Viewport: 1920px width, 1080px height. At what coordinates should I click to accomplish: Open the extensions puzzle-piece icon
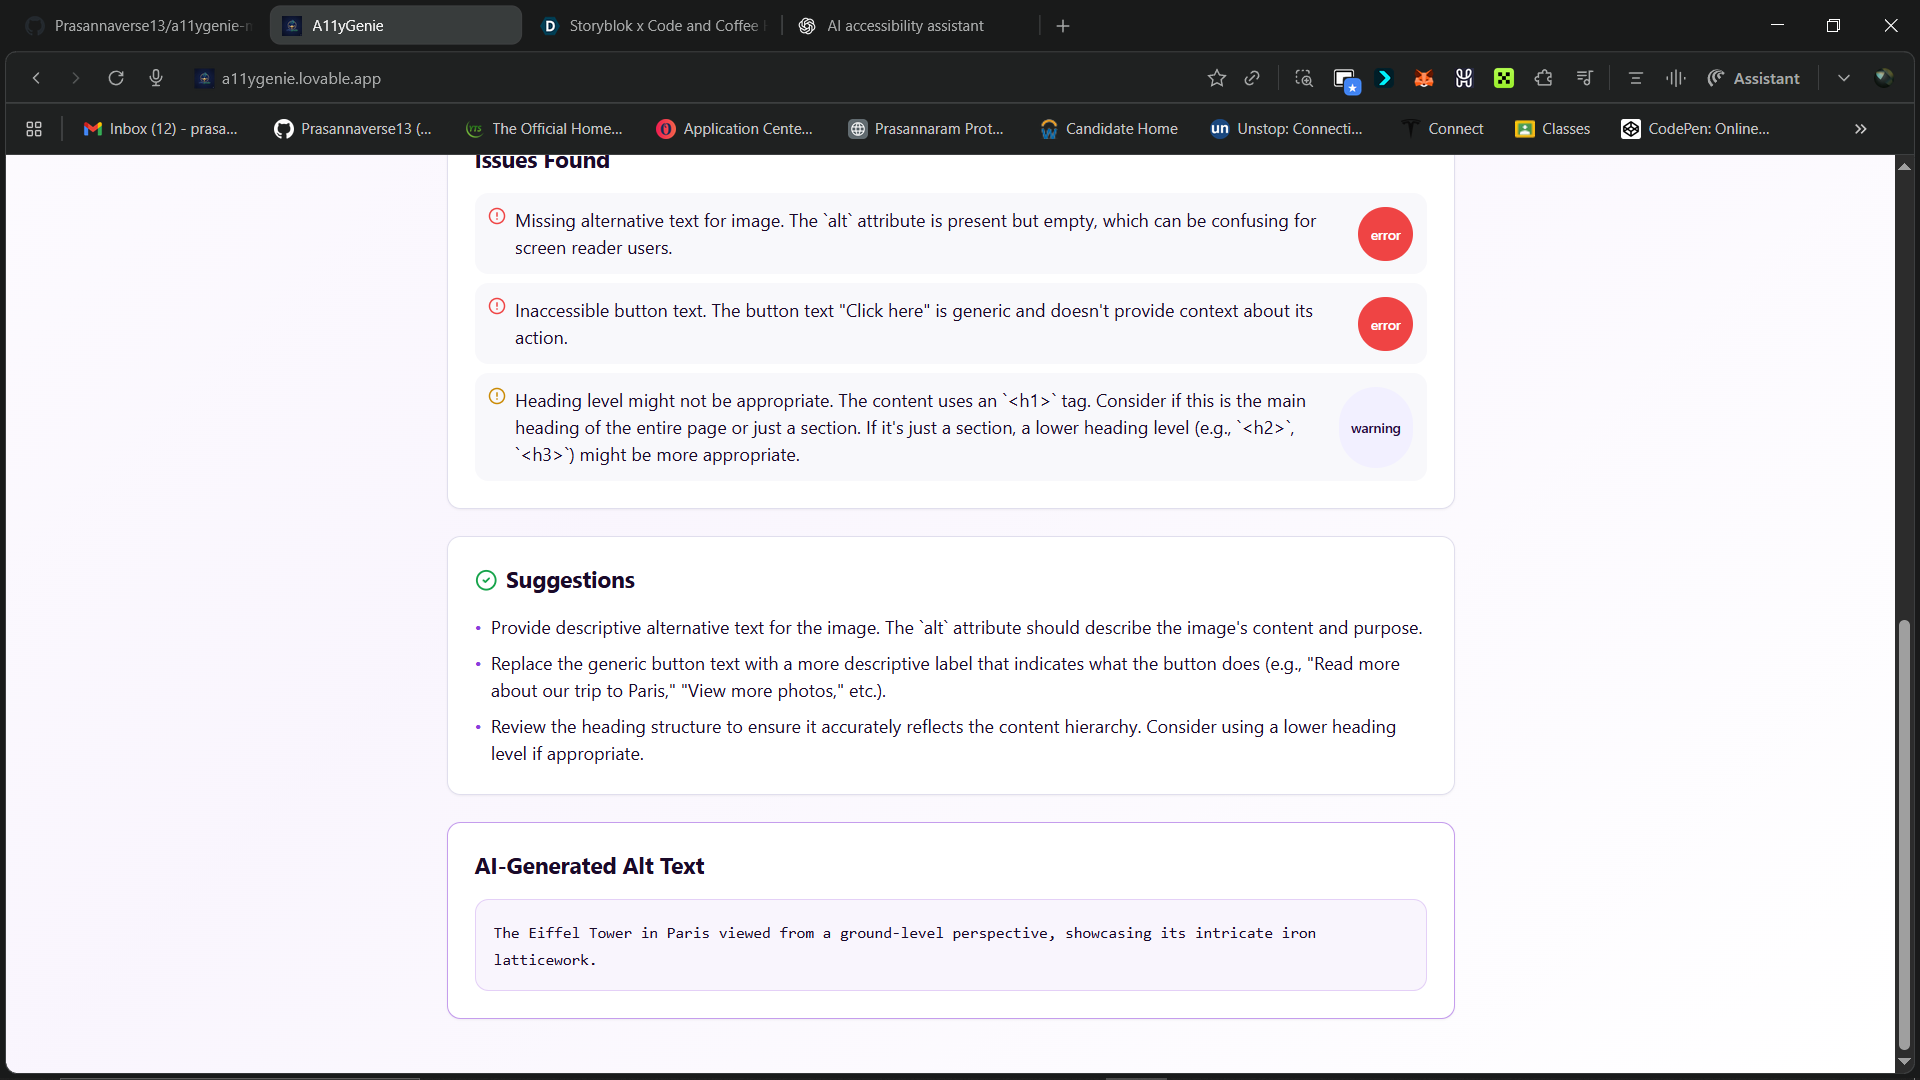pyautogui.click(x=1543, y=78)
